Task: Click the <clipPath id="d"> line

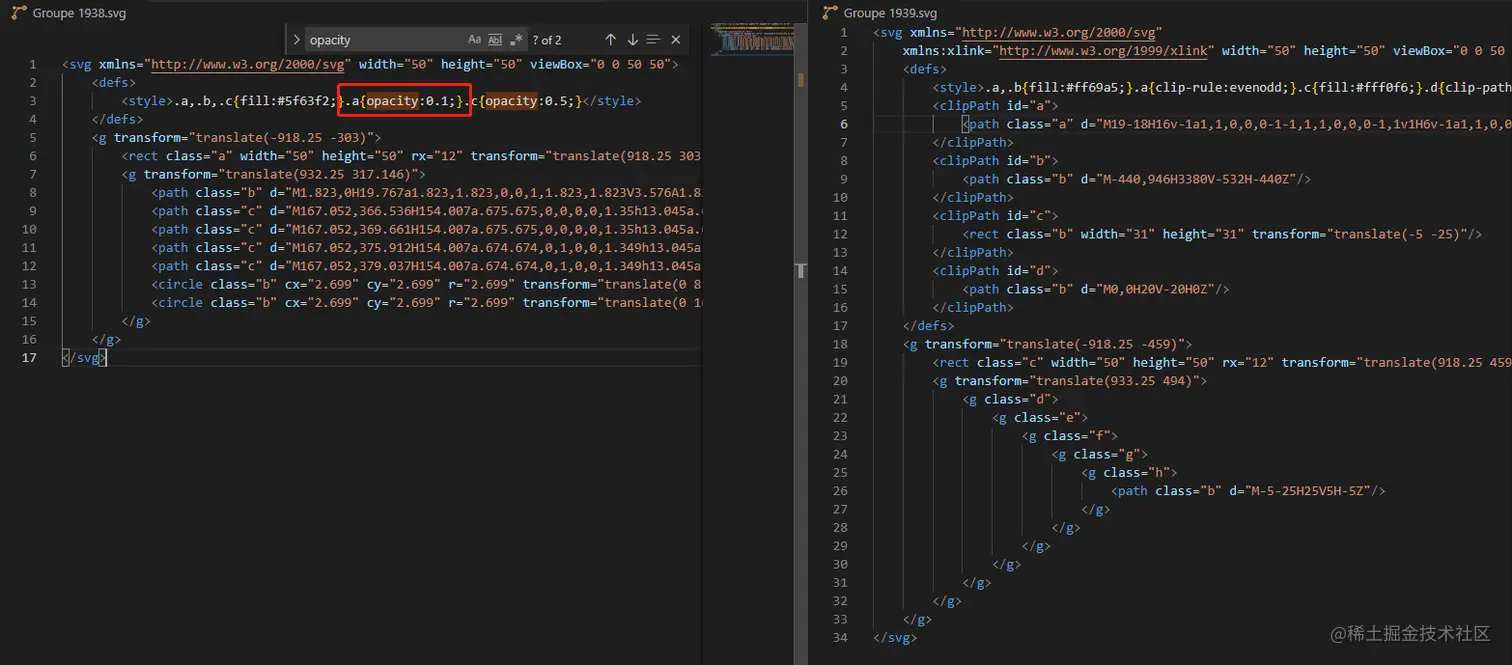Action: point(995,271)
